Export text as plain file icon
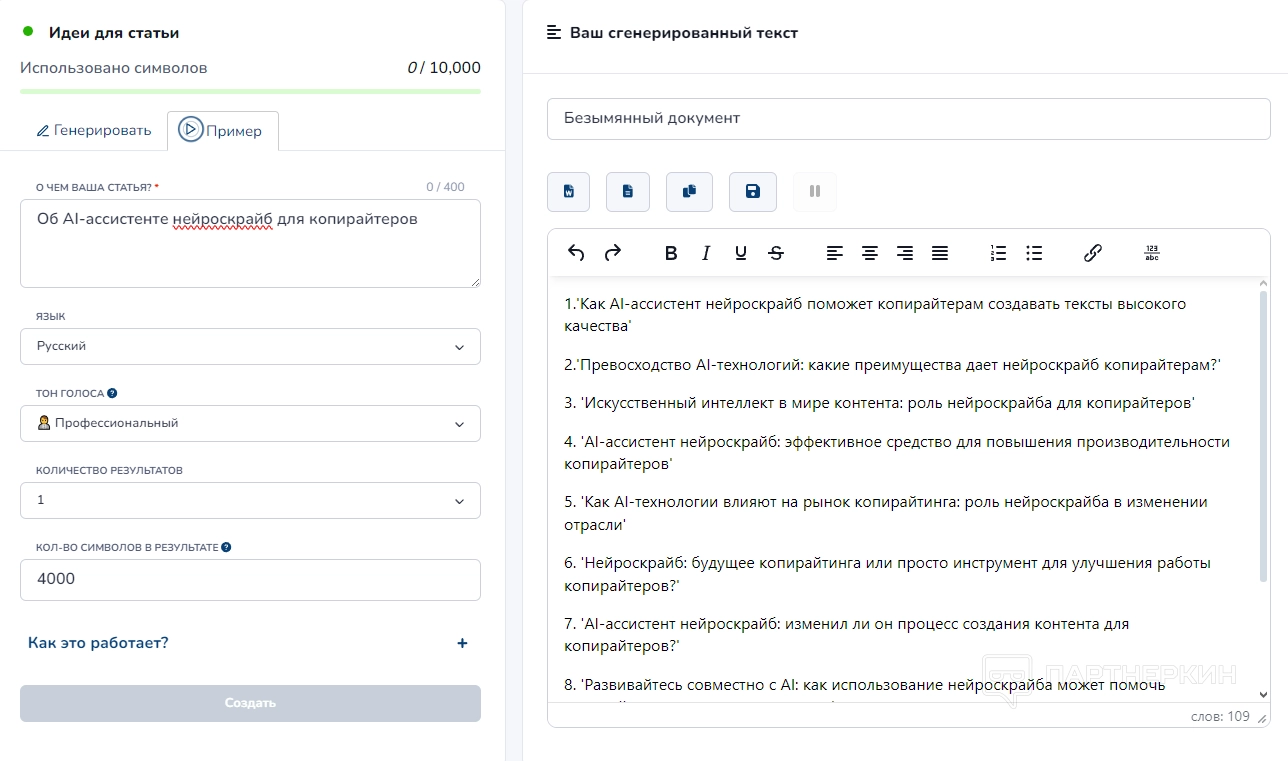This screenshot has height=761, width=1288. [x=628, y=192]
